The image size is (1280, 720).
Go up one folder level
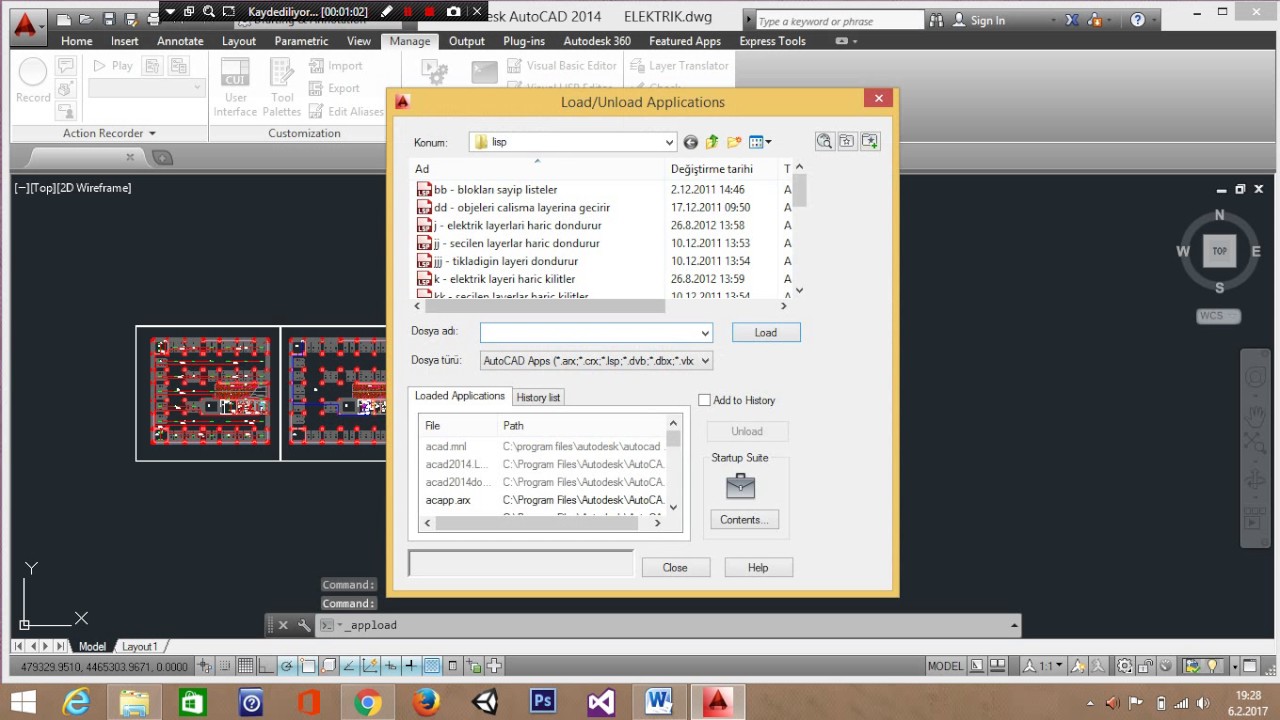(712, 142)
